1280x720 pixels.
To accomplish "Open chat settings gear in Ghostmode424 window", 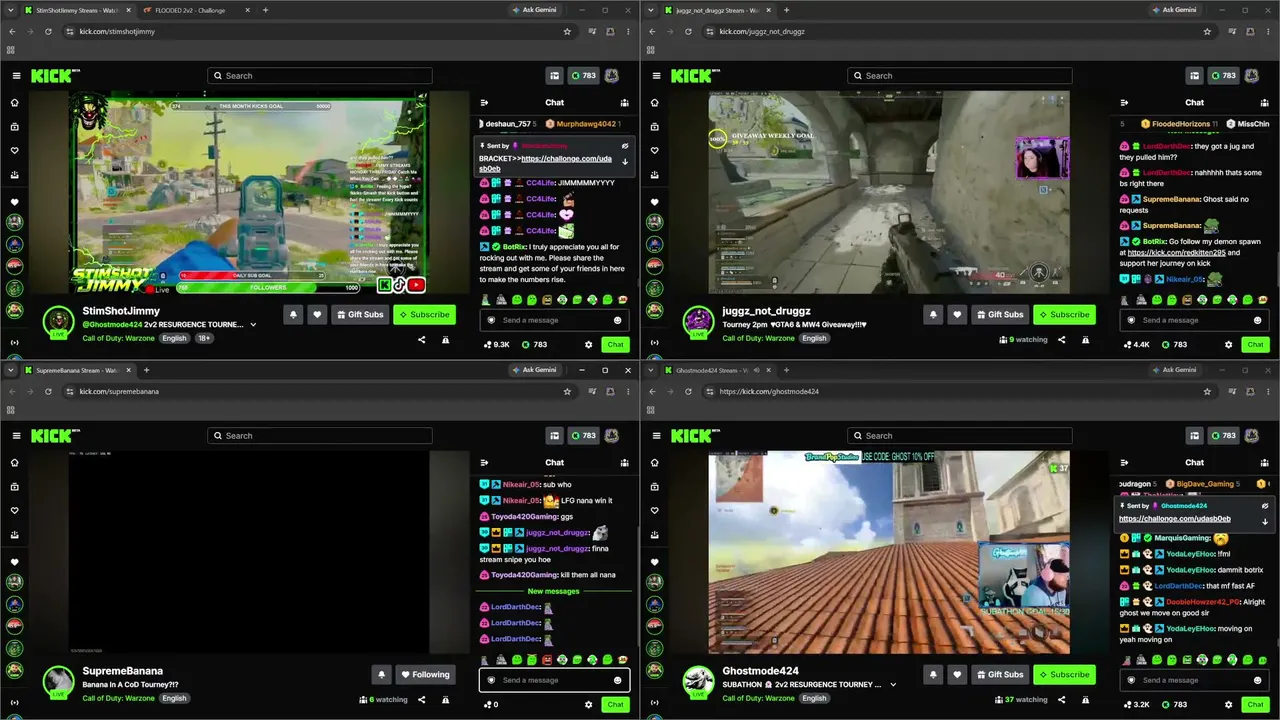I will pyautogui.click(x=1228, y=704).
